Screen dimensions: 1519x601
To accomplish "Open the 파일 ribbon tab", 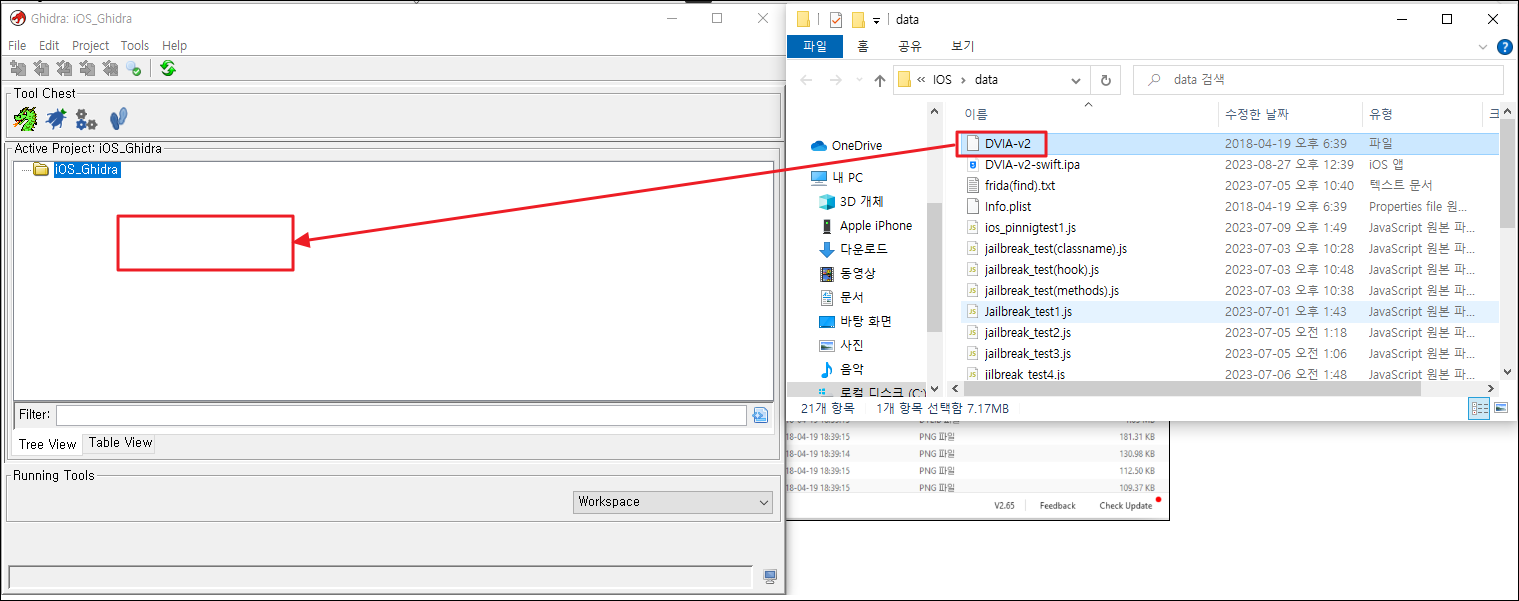I will 815,46.
